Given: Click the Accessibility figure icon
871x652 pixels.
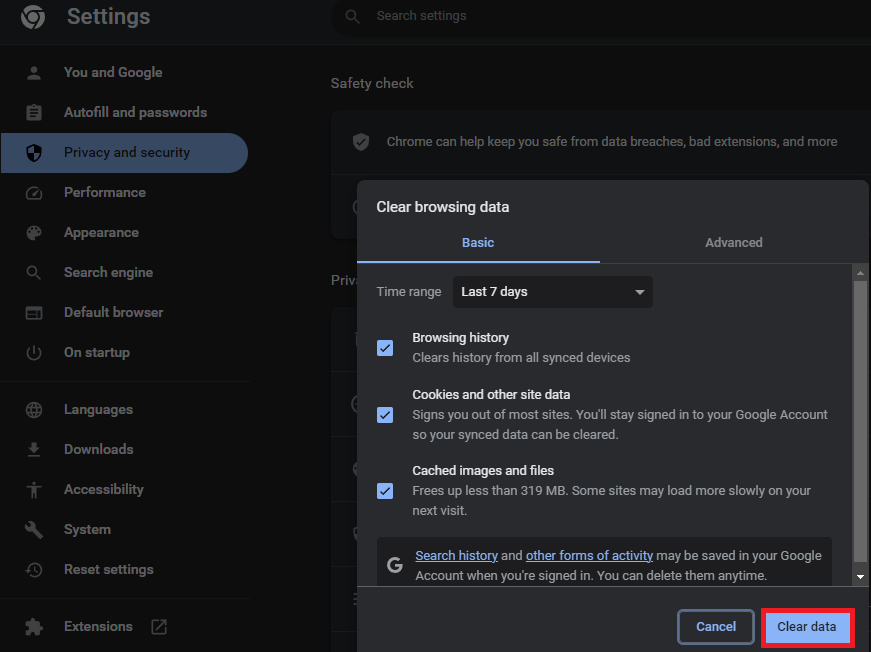Looking at the screenshot, I should click(x=34, y=490).
